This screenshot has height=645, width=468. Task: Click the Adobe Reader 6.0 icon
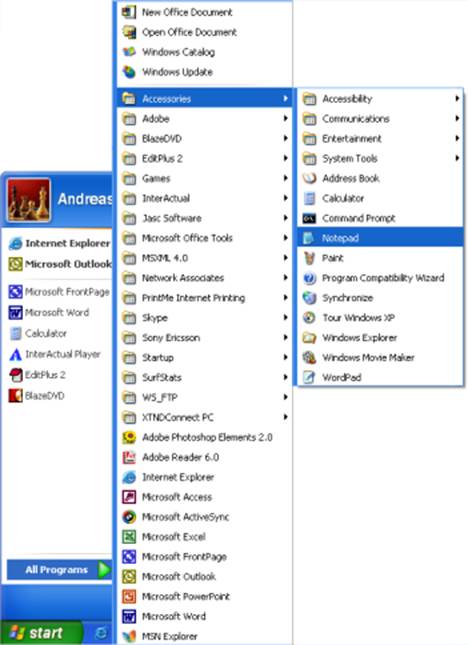click(x=129, y=457)
